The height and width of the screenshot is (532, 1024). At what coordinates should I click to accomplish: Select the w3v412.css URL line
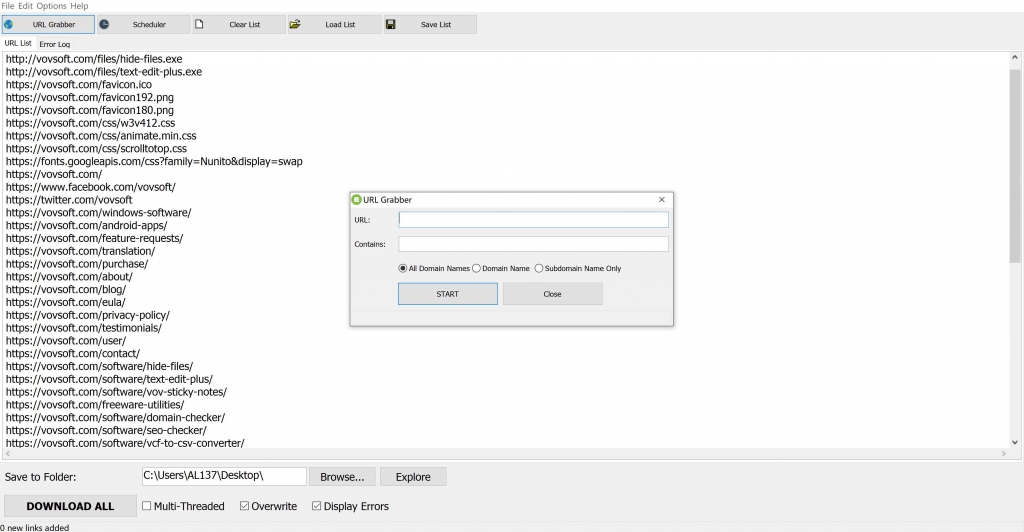[90, 123]
